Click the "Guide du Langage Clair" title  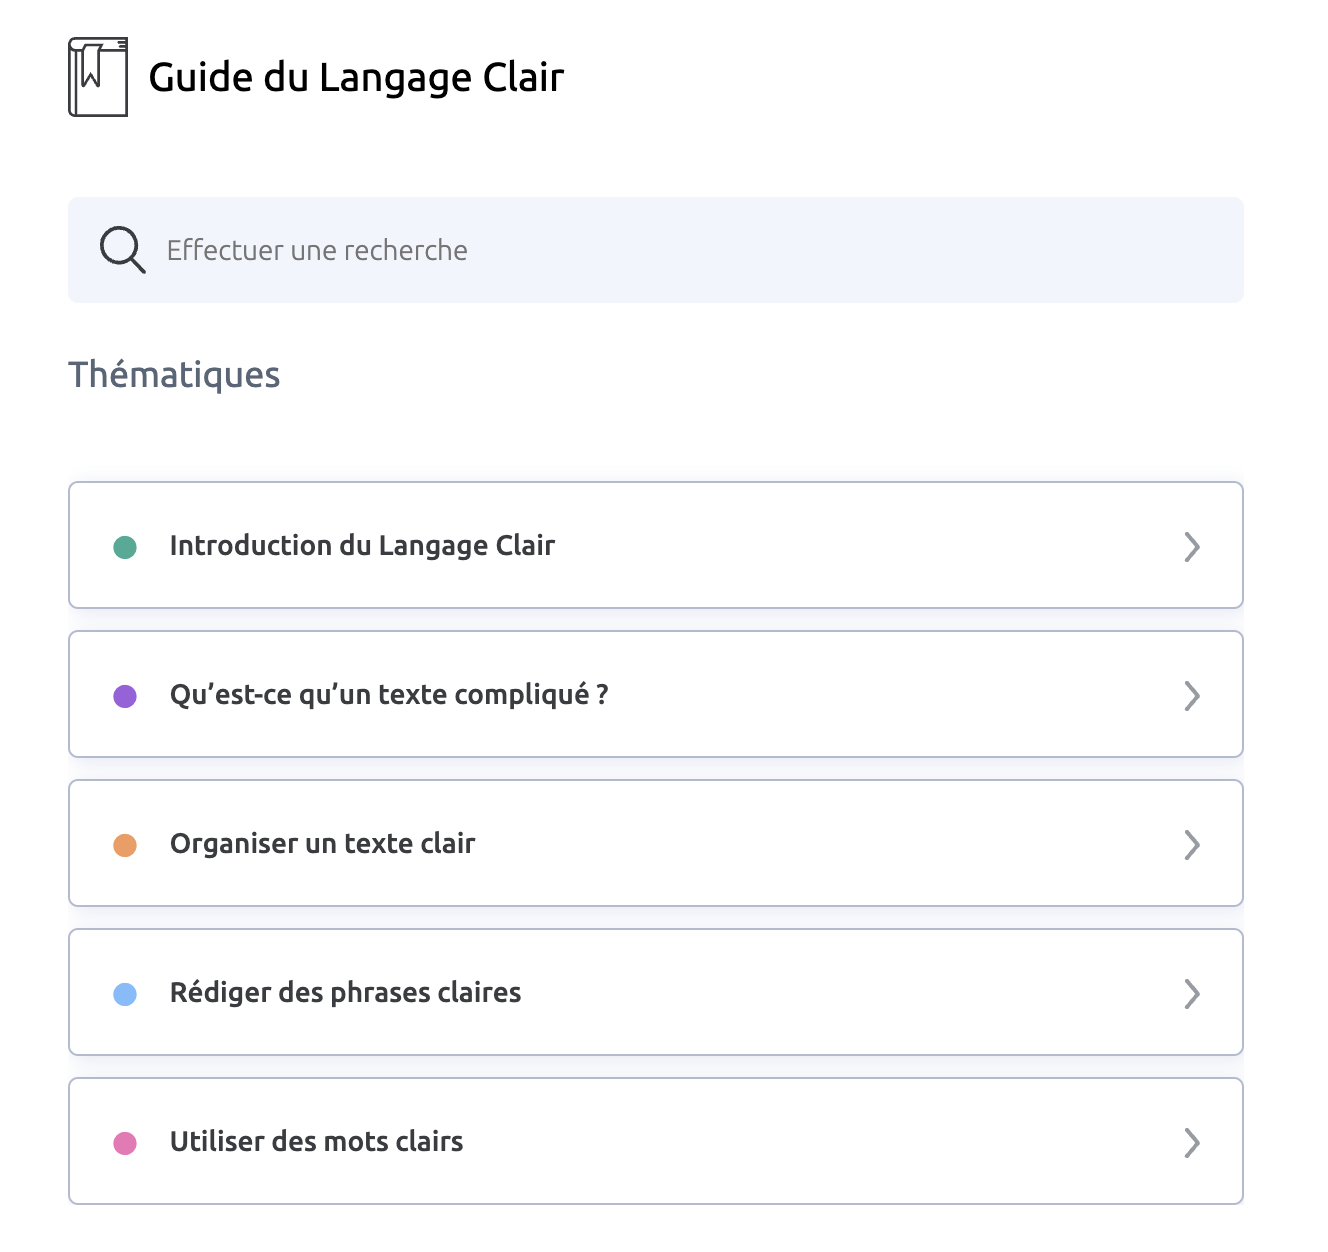356,78
